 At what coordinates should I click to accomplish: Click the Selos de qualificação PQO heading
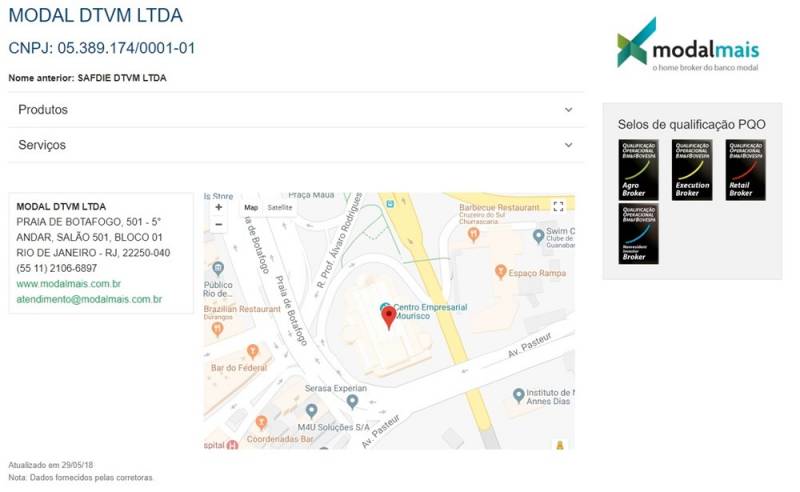pos(691,125)
